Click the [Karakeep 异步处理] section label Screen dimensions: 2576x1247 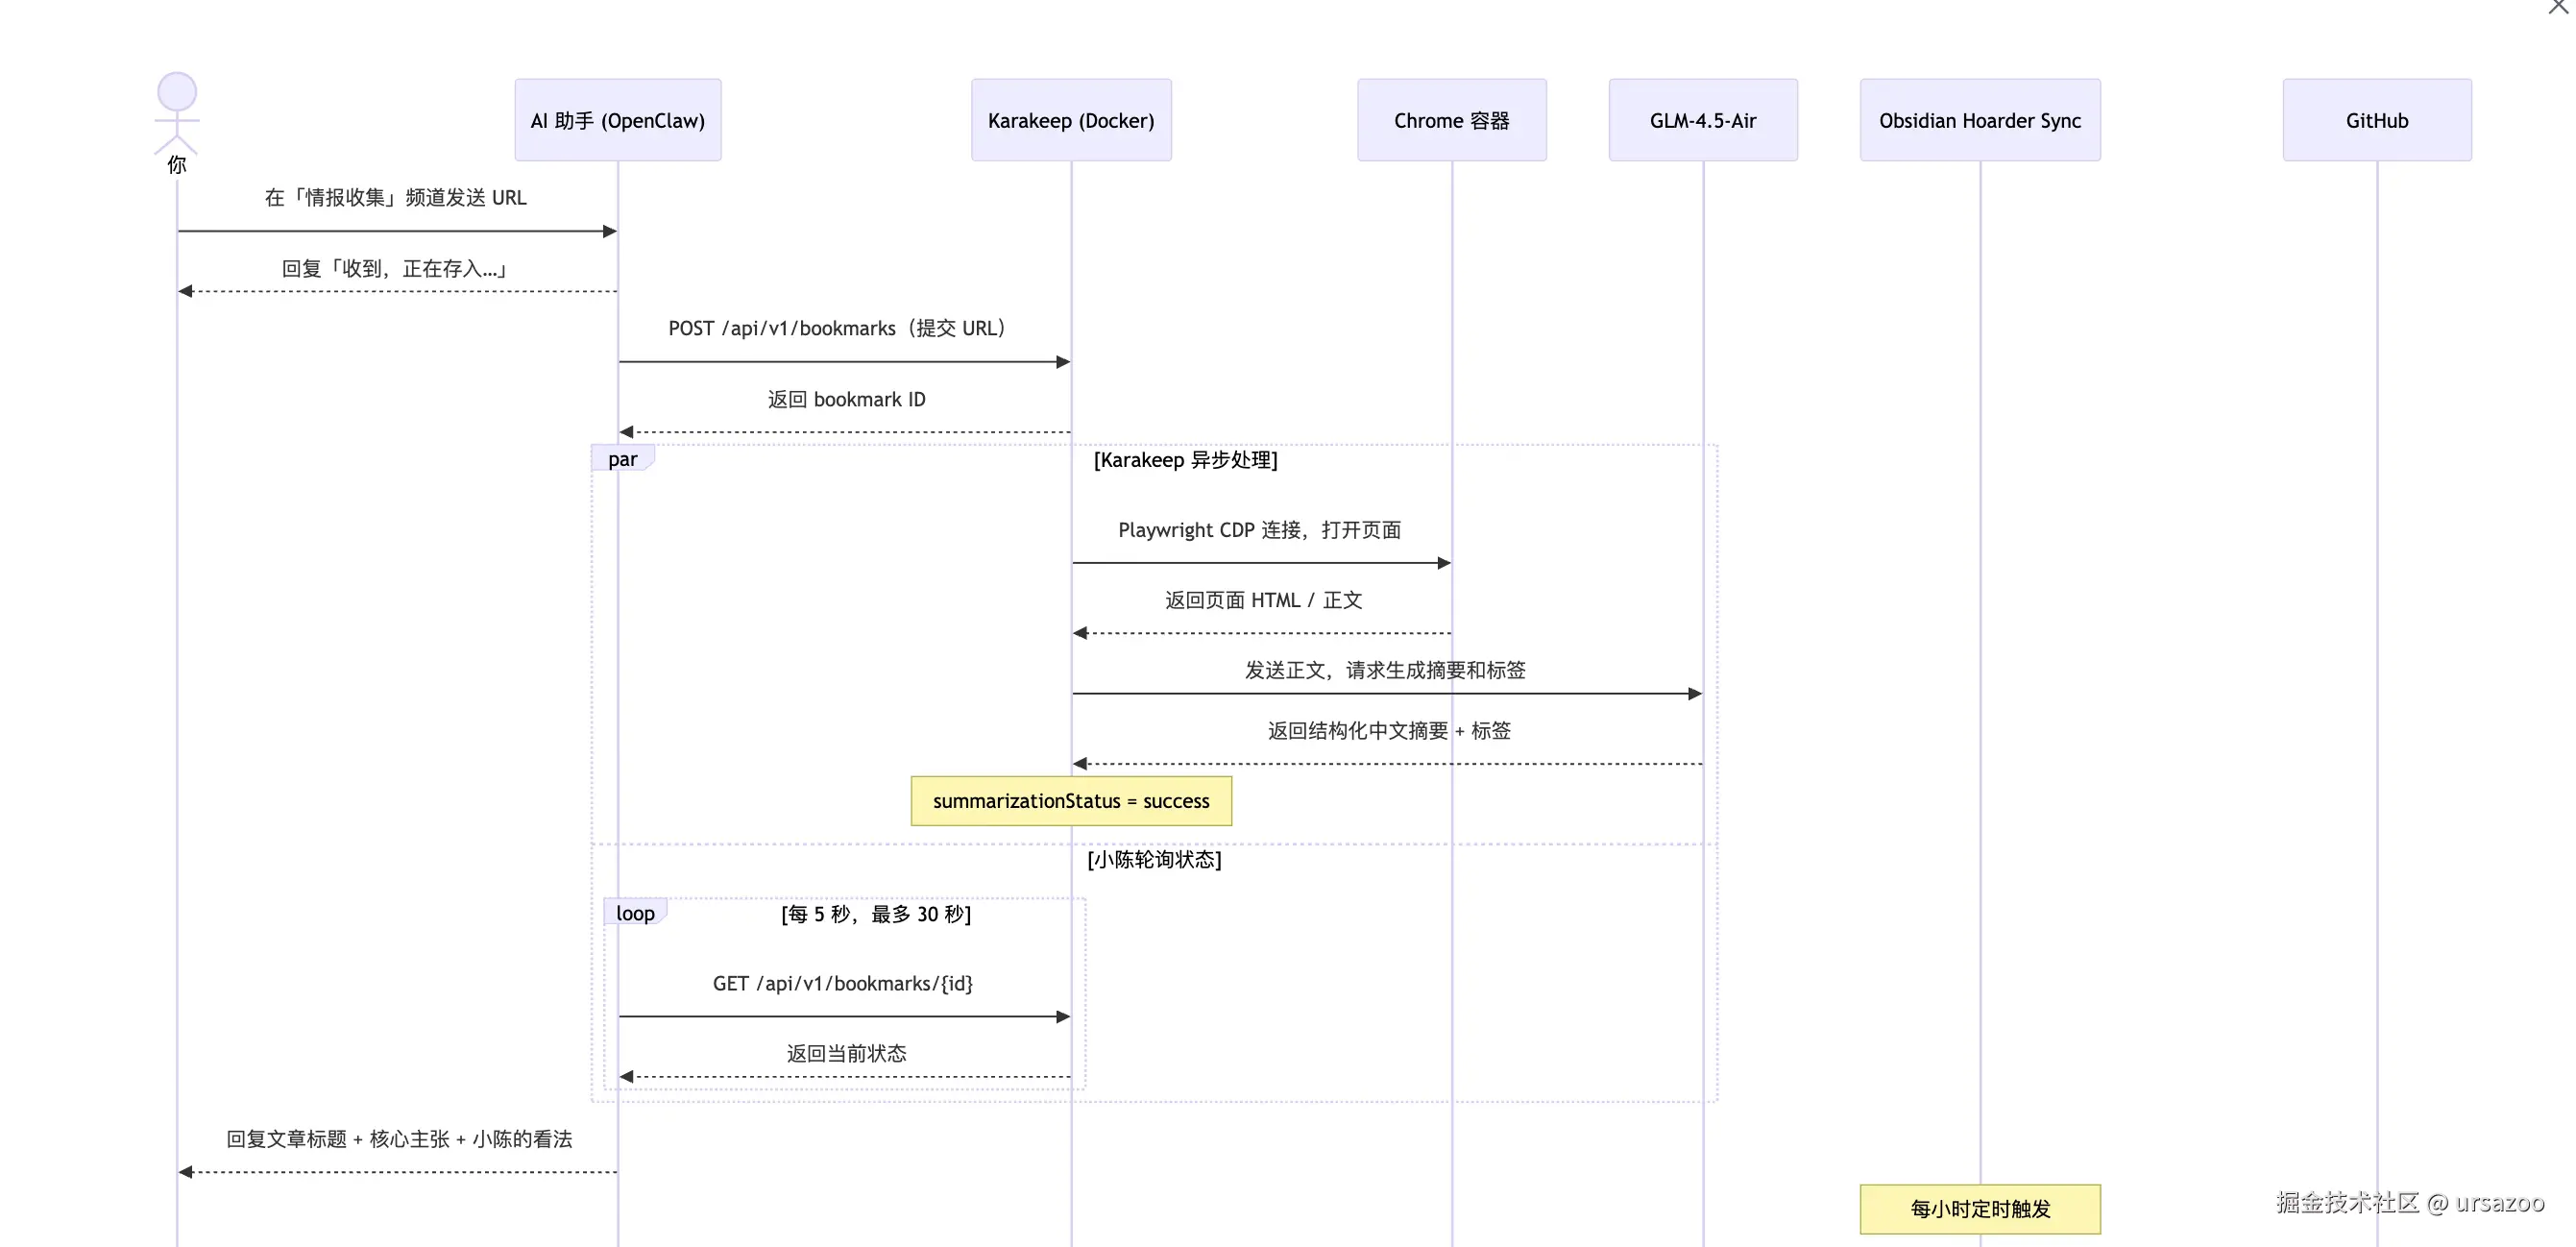coord(1186,460)
